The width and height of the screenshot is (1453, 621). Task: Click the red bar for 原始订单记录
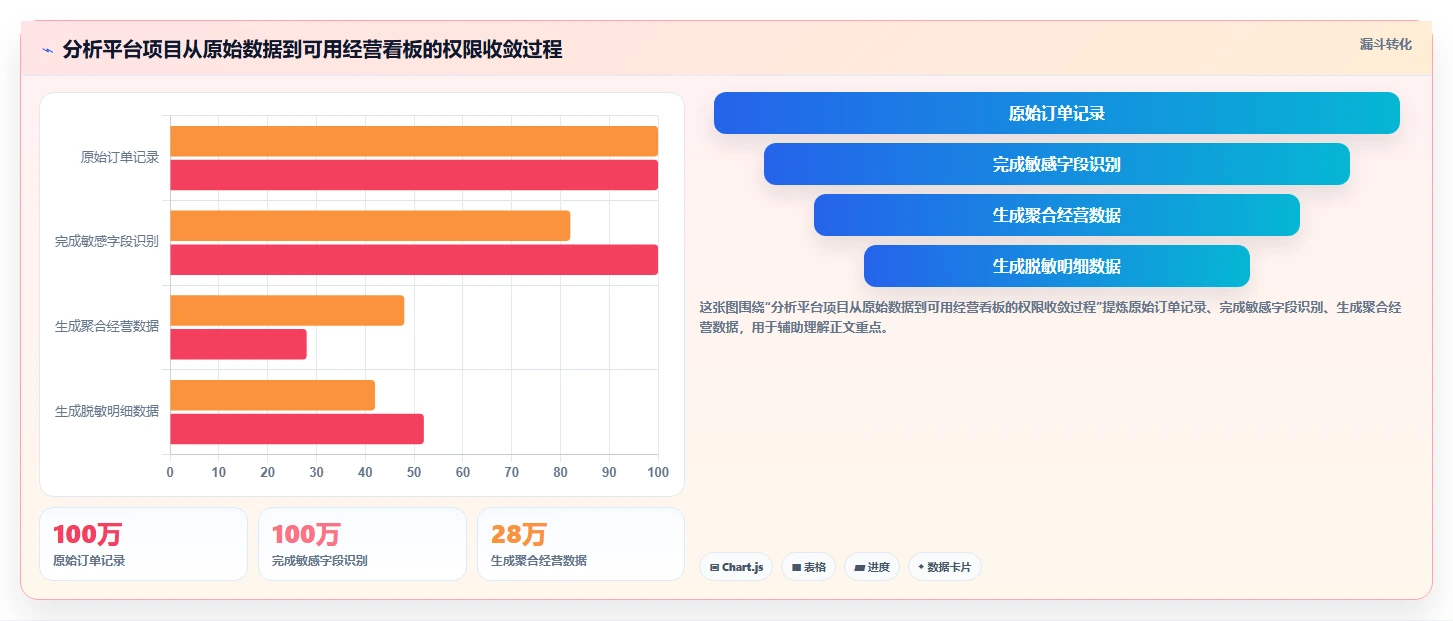(x=414, y=175)
